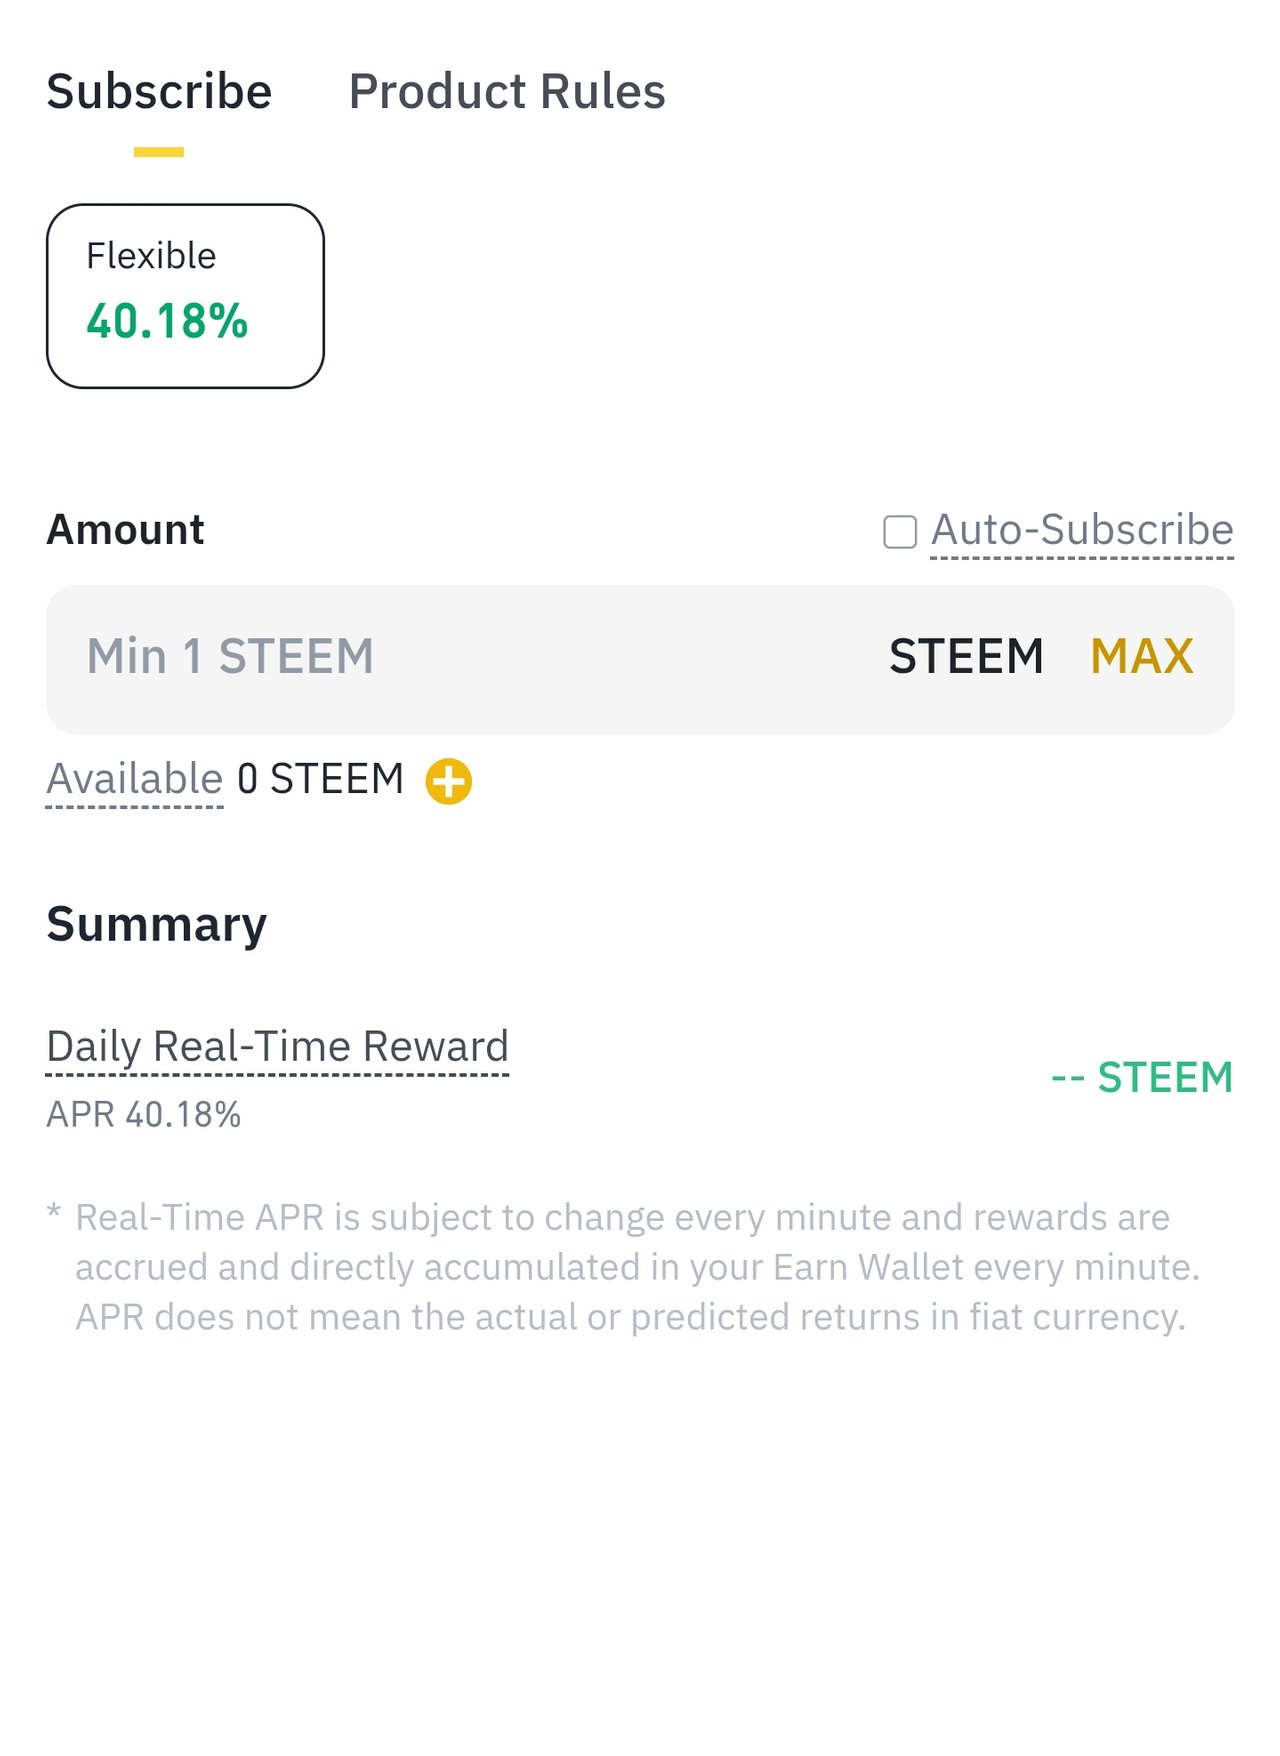
Task: Select the Subscribe tab
Action: pos(159,92)
